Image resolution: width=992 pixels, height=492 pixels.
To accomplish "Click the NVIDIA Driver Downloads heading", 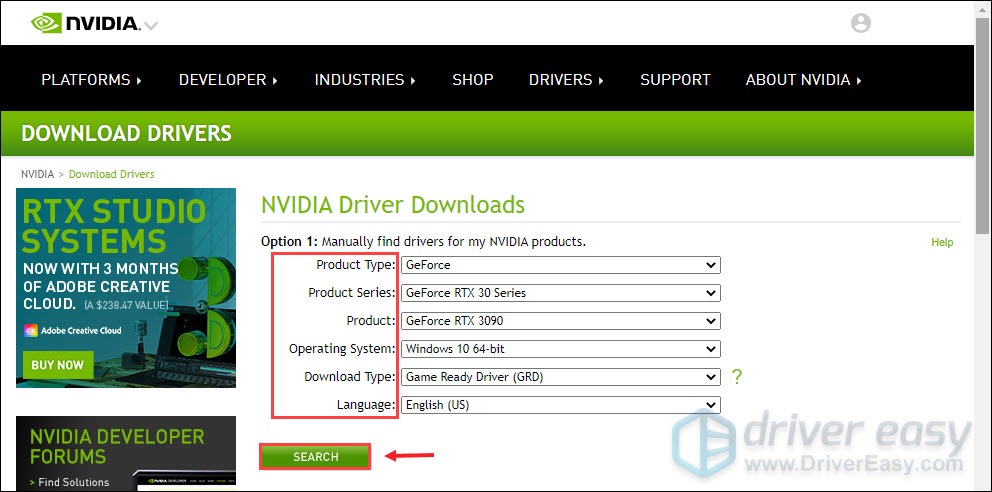I will (x=393, y=205).
